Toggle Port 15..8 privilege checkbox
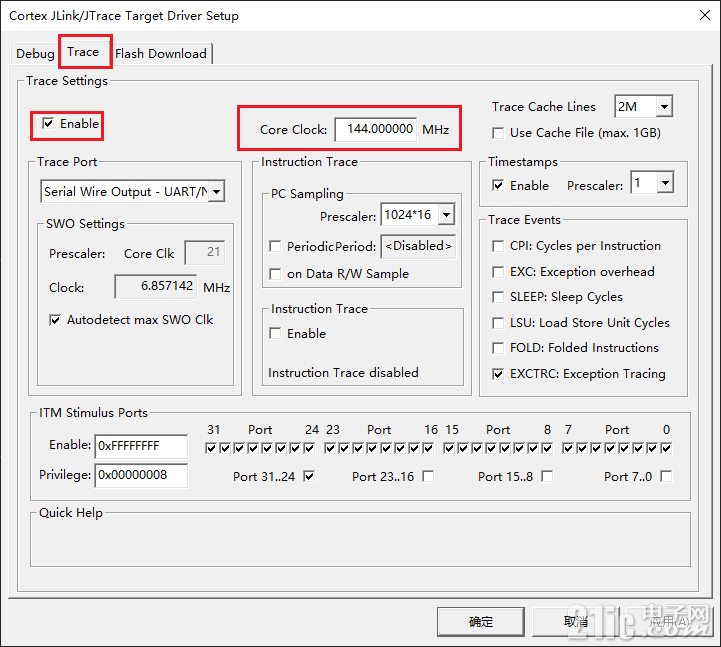Screen dimensions: 721x647 pos(547,476)
